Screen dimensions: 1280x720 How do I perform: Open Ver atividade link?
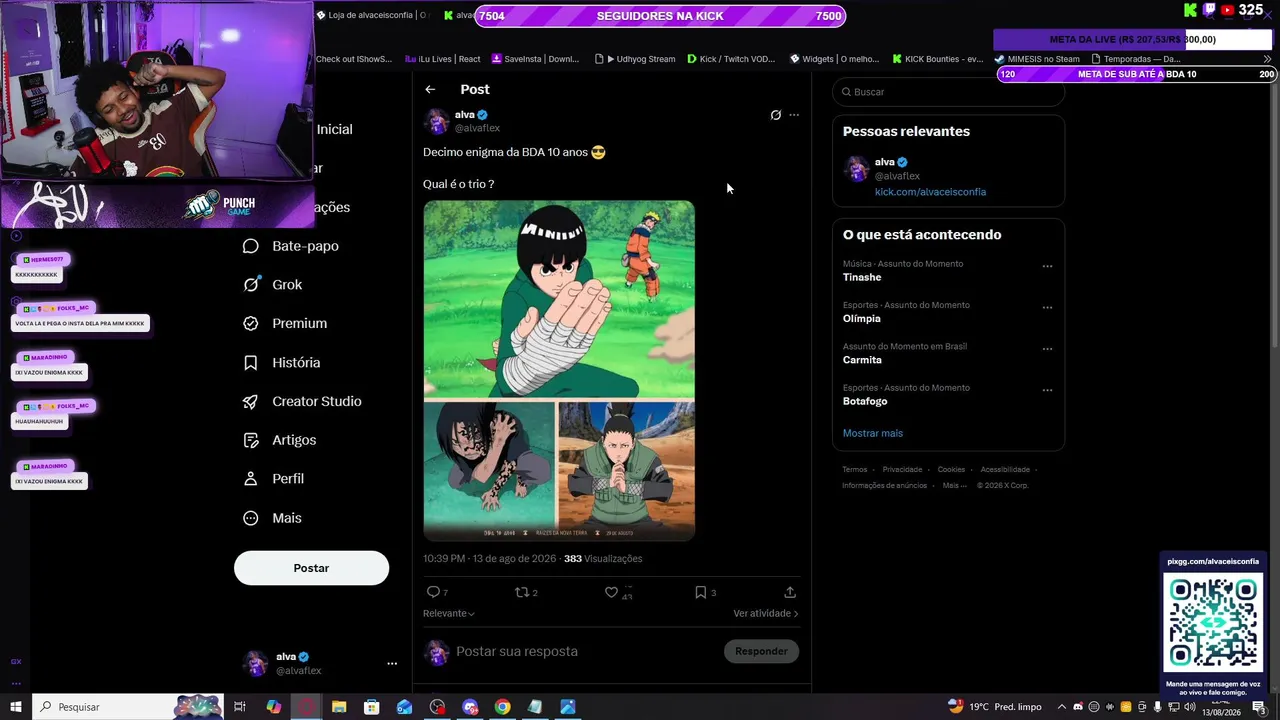(x=766, y=613)
